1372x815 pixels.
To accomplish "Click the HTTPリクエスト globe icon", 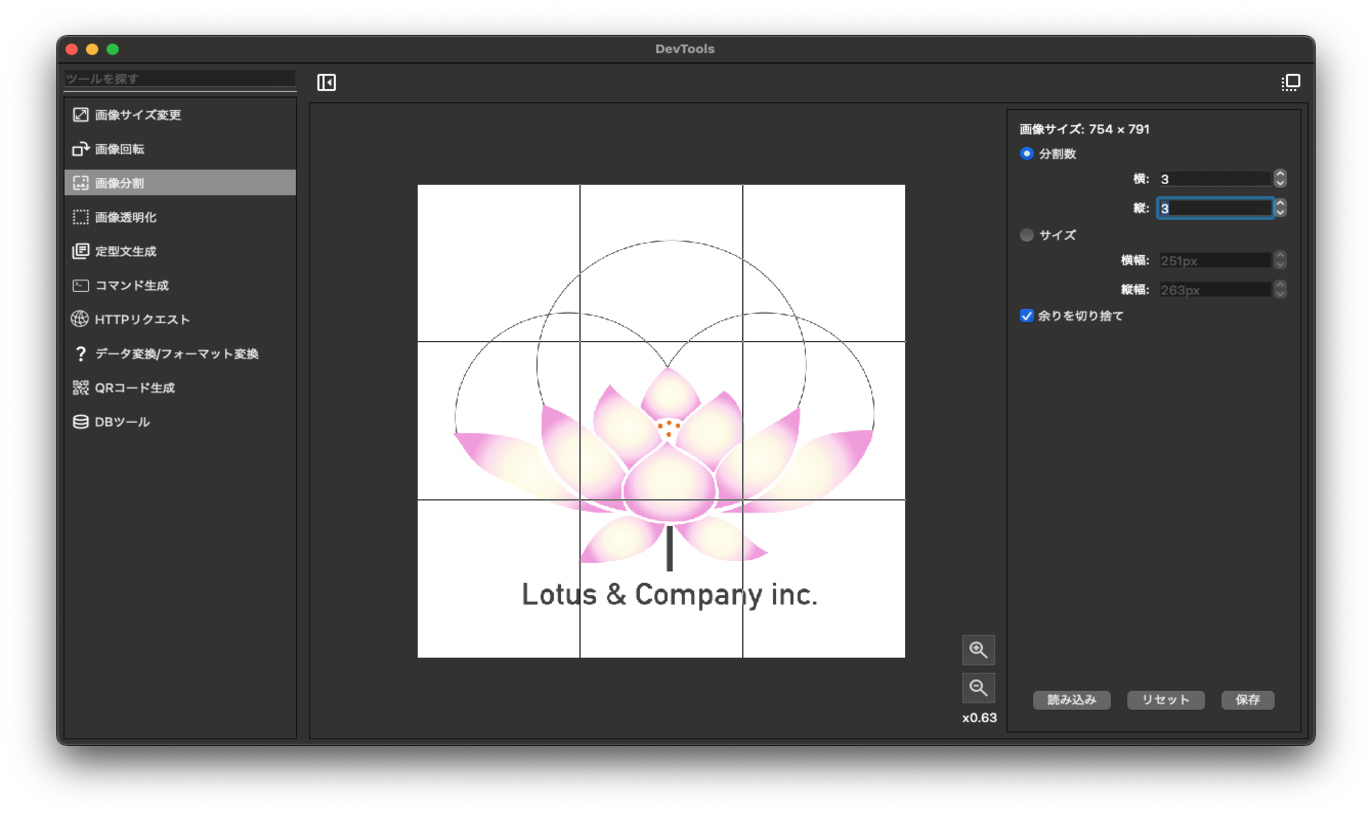I will (x=81, y=319).
